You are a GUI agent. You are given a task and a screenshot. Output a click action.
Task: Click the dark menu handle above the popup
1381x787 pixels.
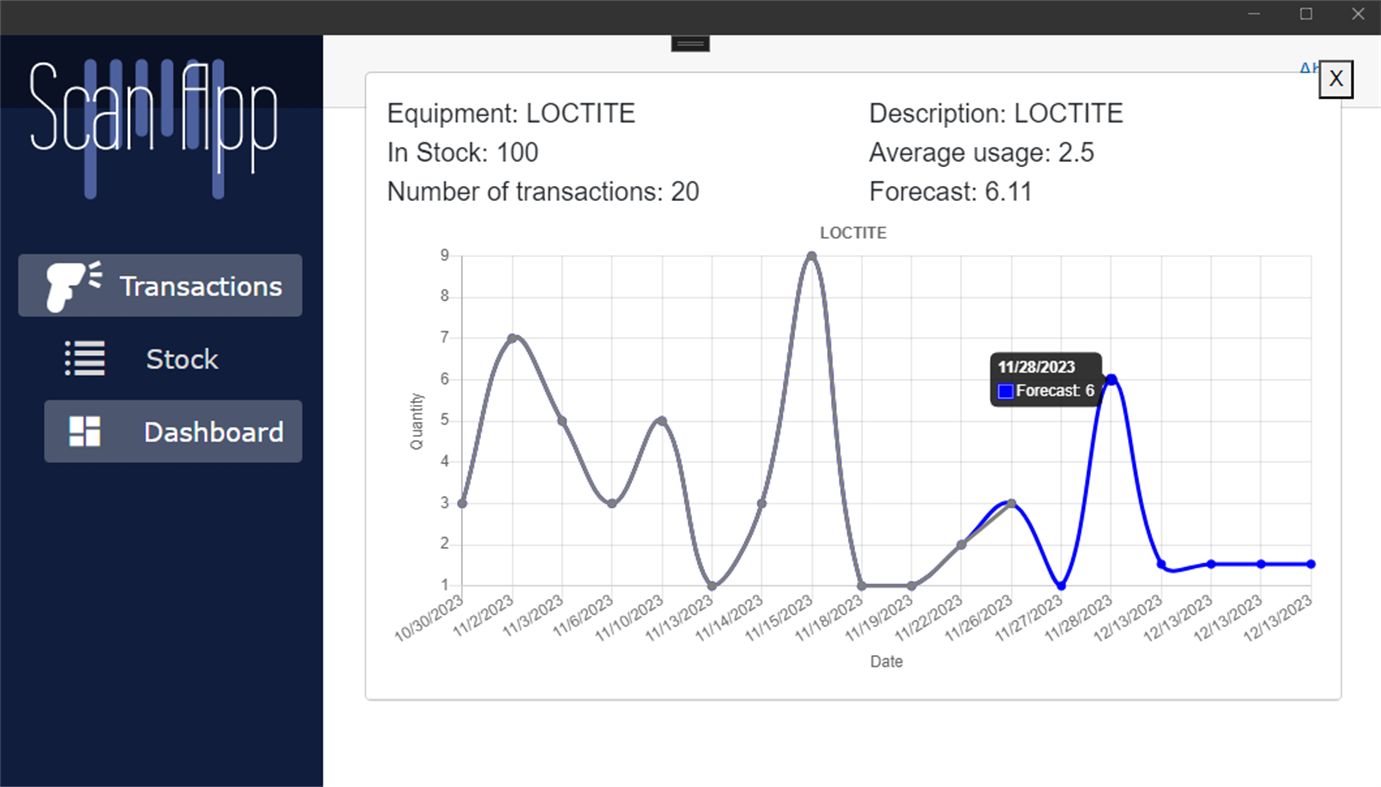(x=689, y=43)
